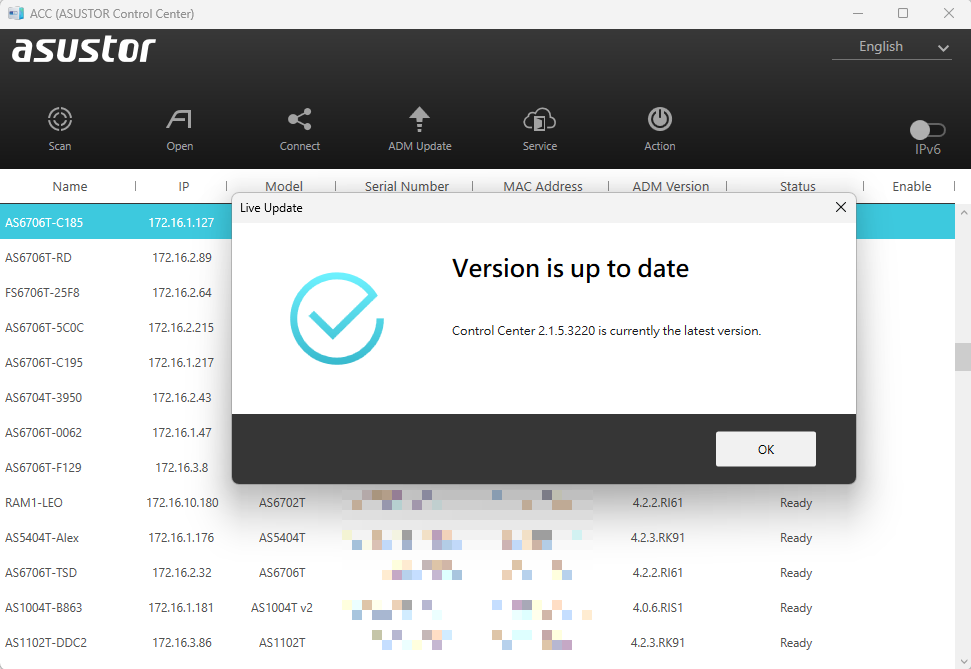
Task: Click the 'Version is up to date' heading
Action: pos(570,269)
